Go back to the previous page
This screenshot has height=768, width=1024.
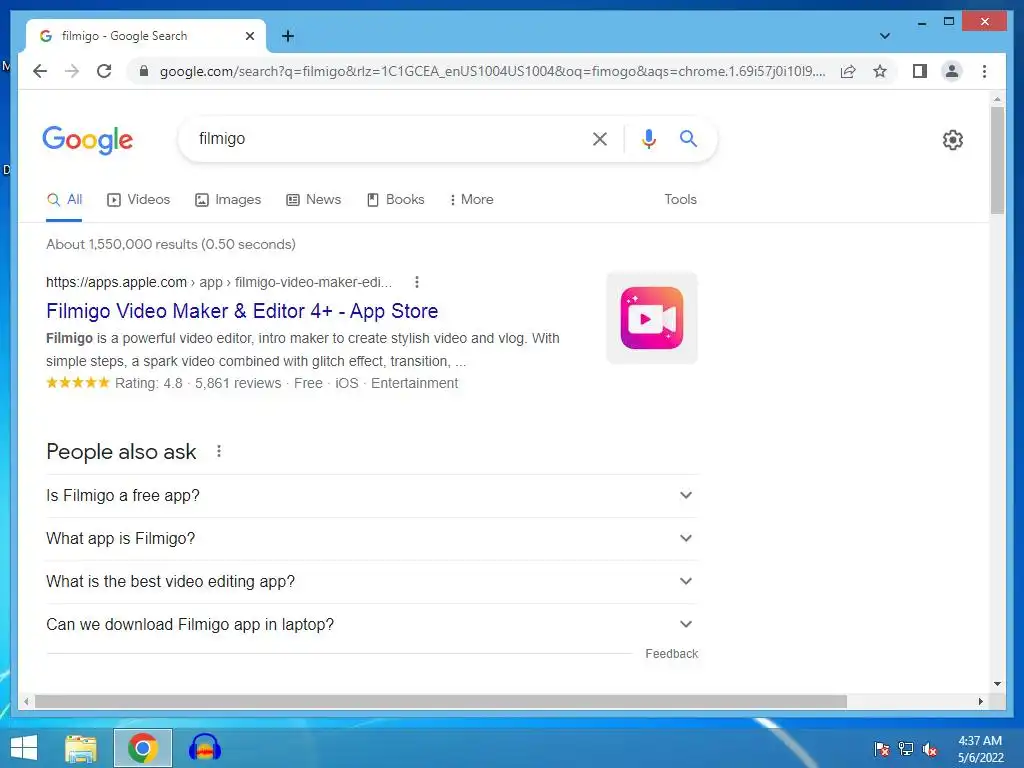(x=40, y=71)
